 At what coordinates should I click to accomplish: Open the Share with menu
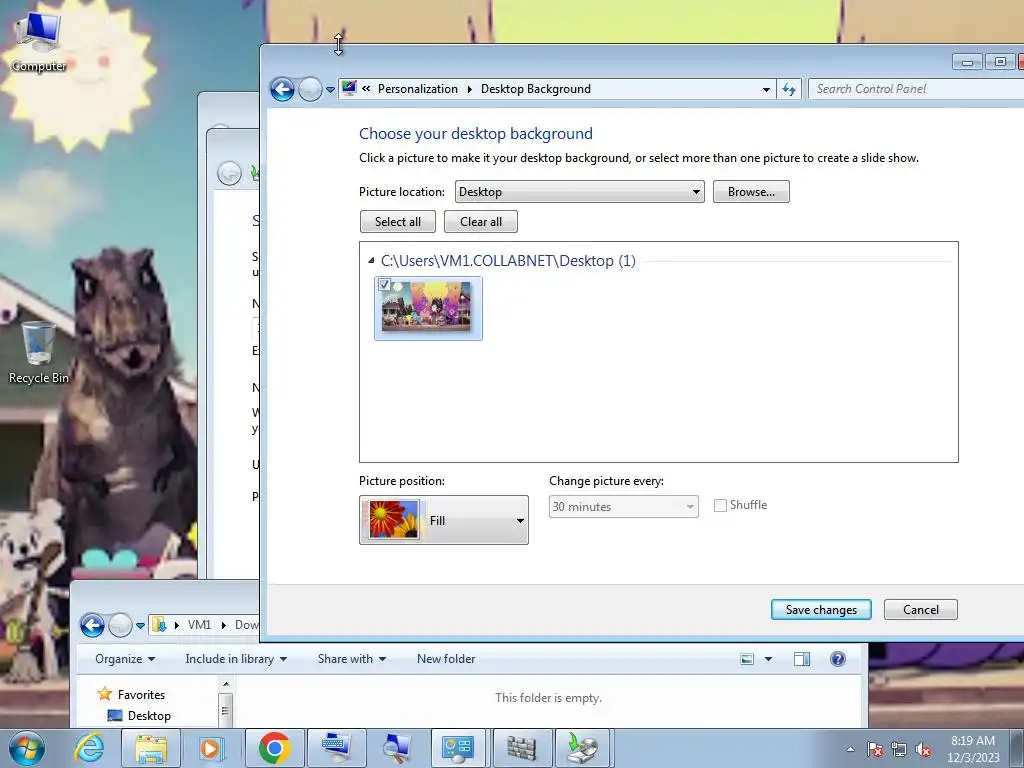pyautogui.click(x=351, y=659)
